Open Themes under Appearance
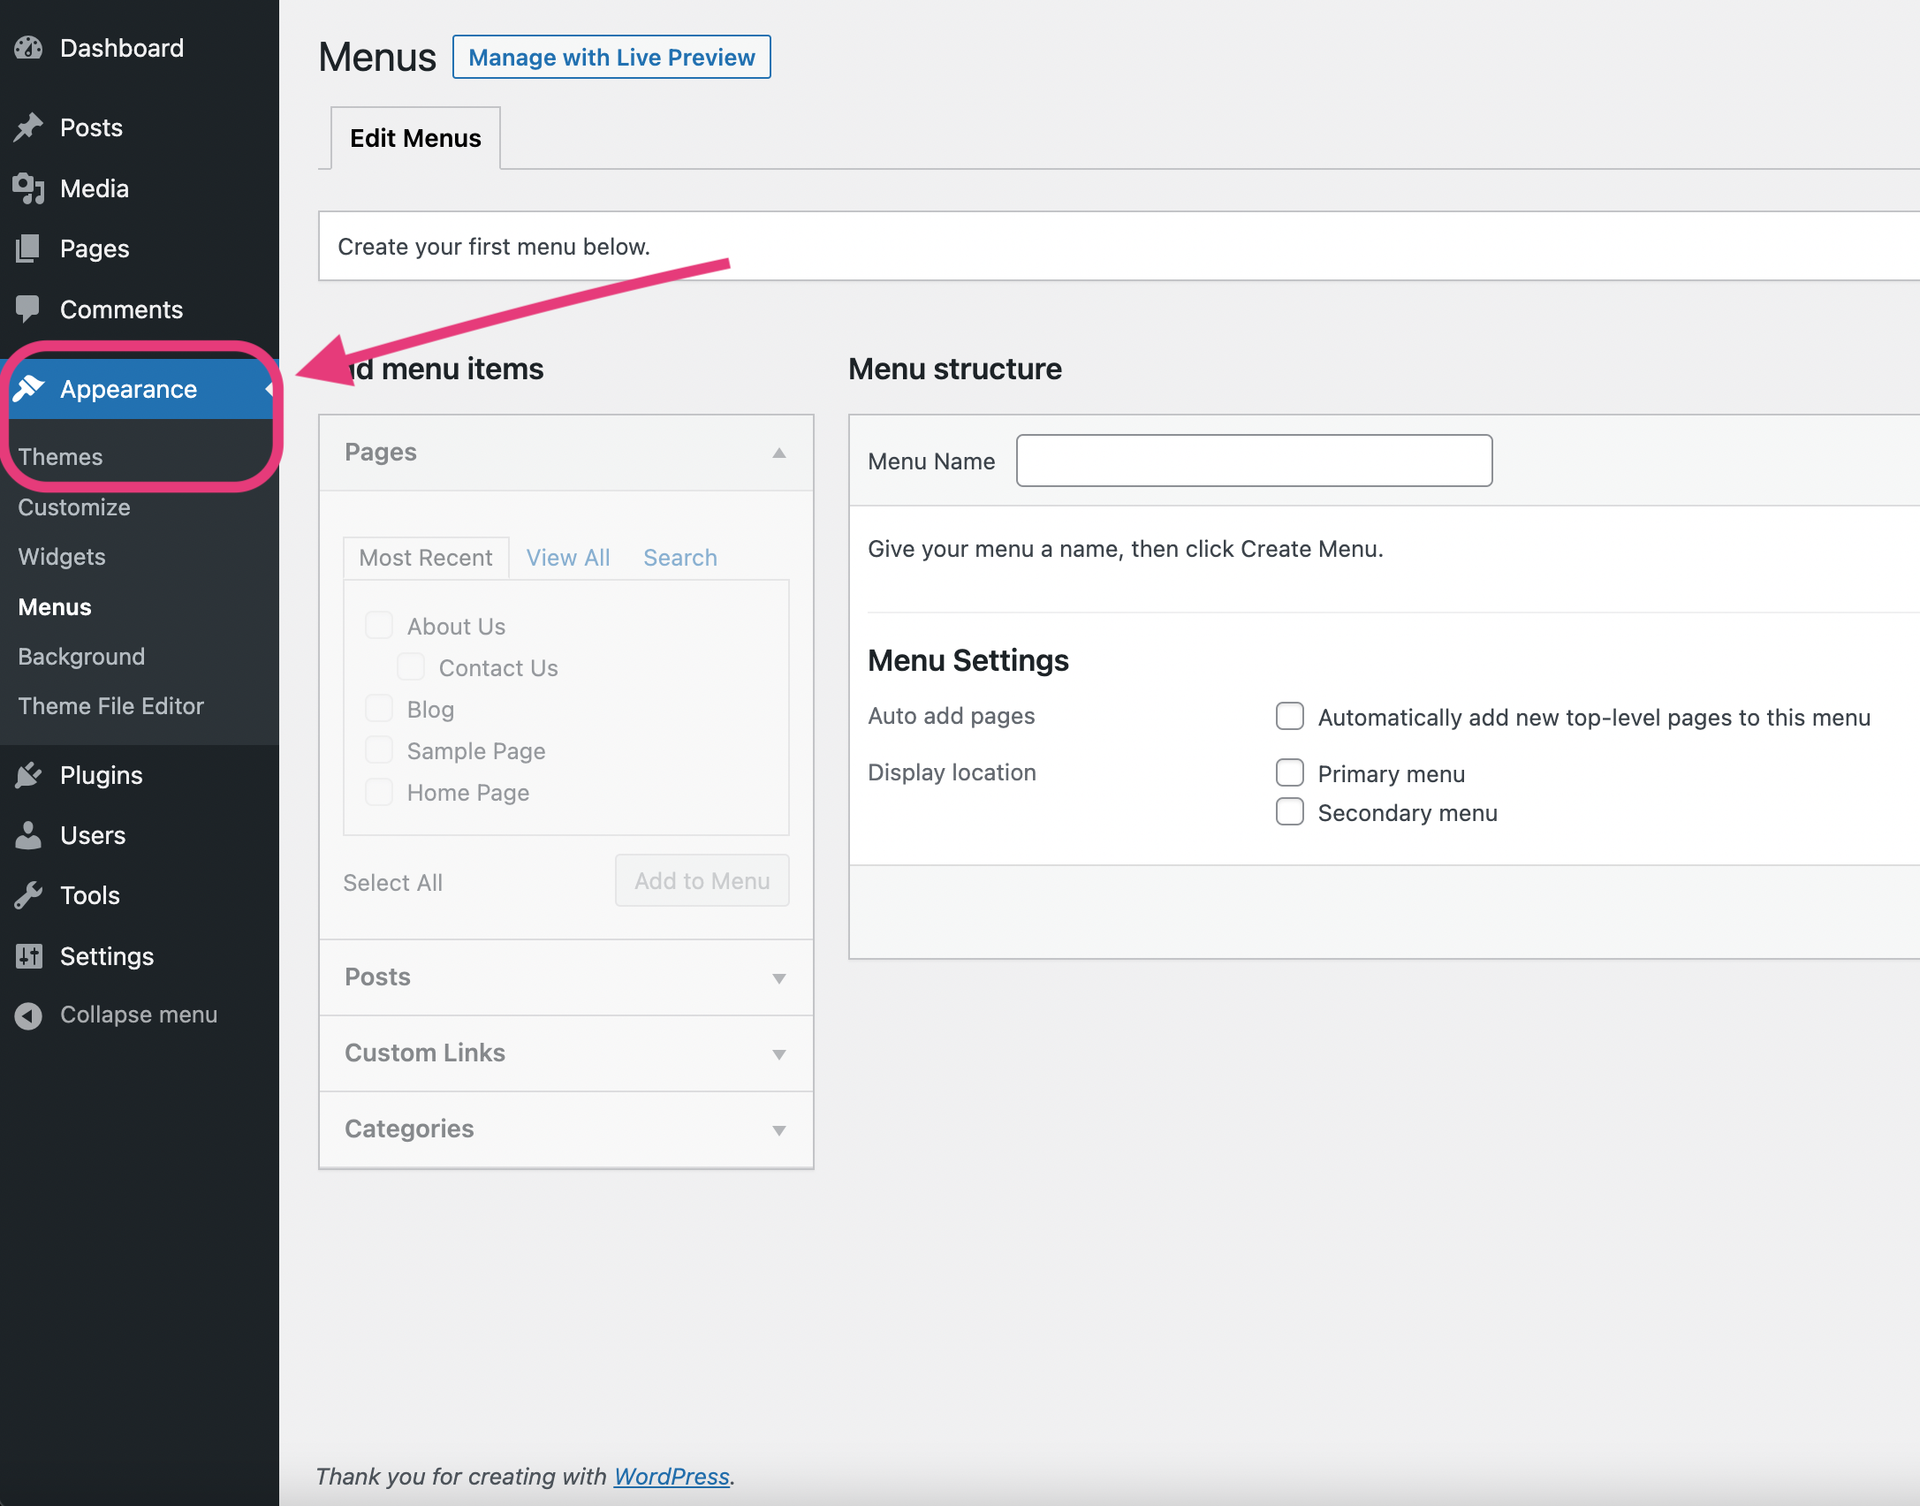 [x=60, y=456]
